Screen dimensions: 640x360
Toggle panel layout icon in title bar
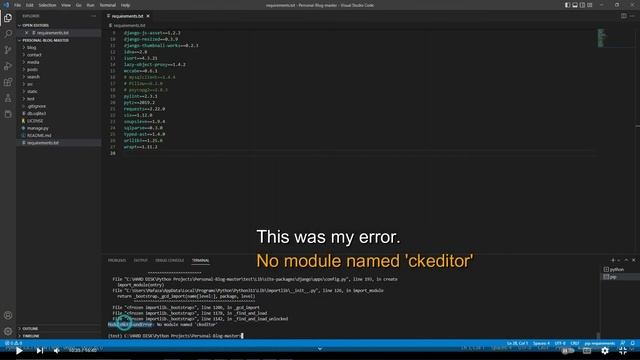coord(575,5)
